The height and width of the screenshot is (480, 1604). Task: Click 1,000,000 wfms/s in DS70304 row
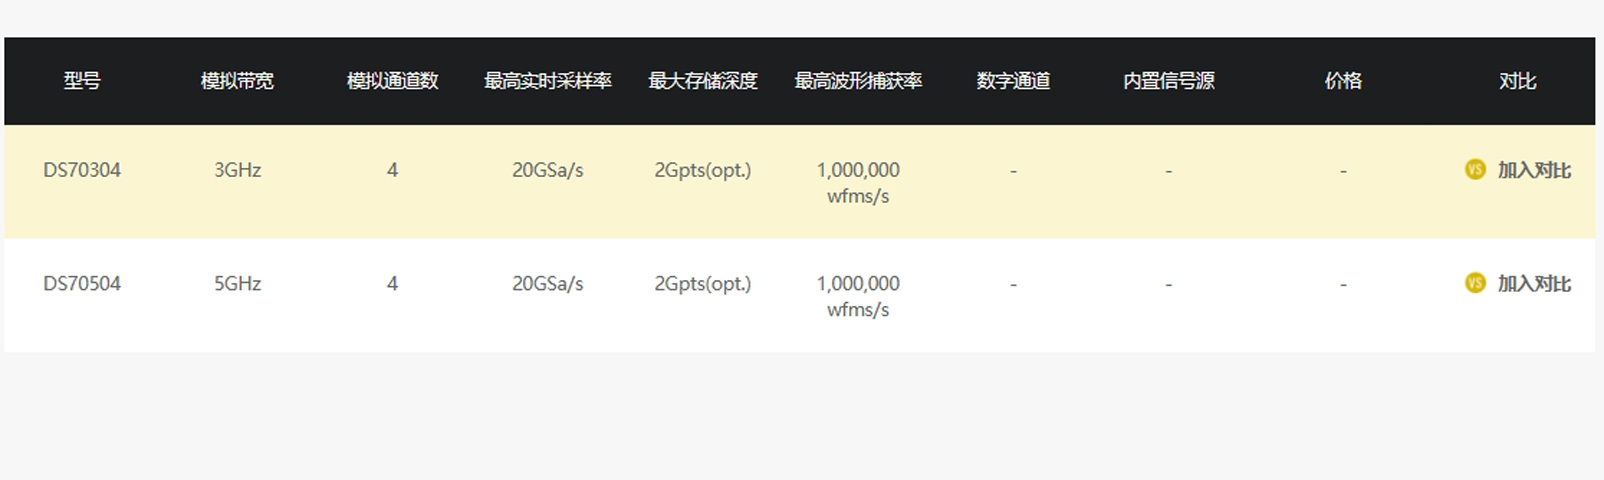tap(858, 183)
